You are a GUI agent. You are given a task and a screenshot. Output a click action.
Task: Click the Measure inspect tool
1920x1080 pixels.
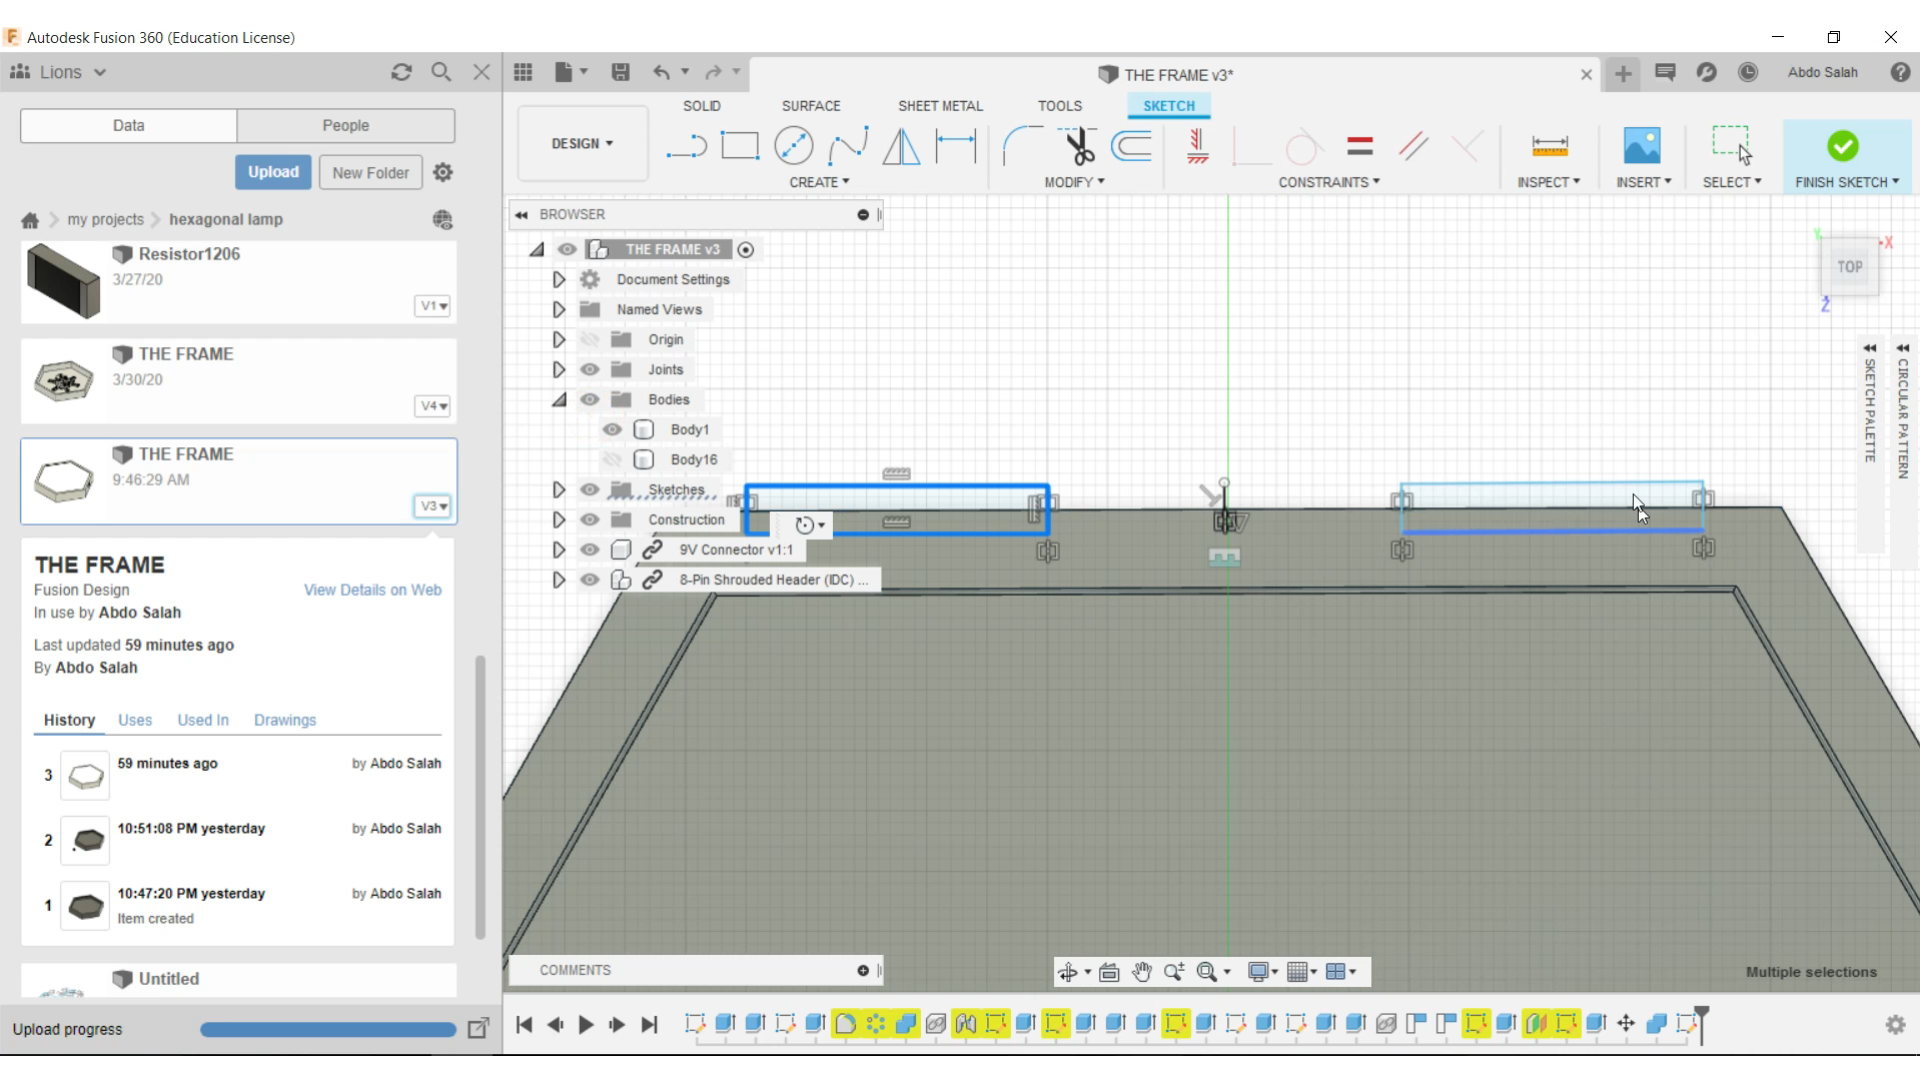point(1549,146)
